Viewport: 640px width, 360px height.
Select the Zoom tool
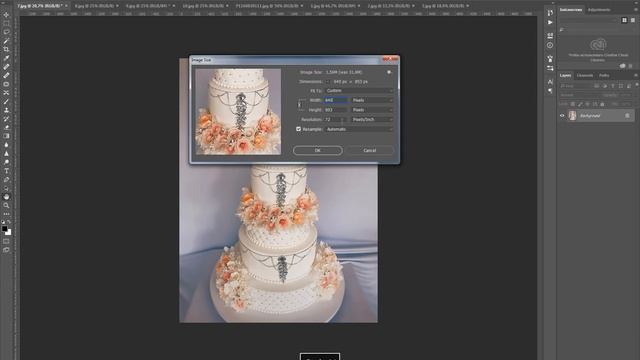pyautogui.click(x=6, y=205)
